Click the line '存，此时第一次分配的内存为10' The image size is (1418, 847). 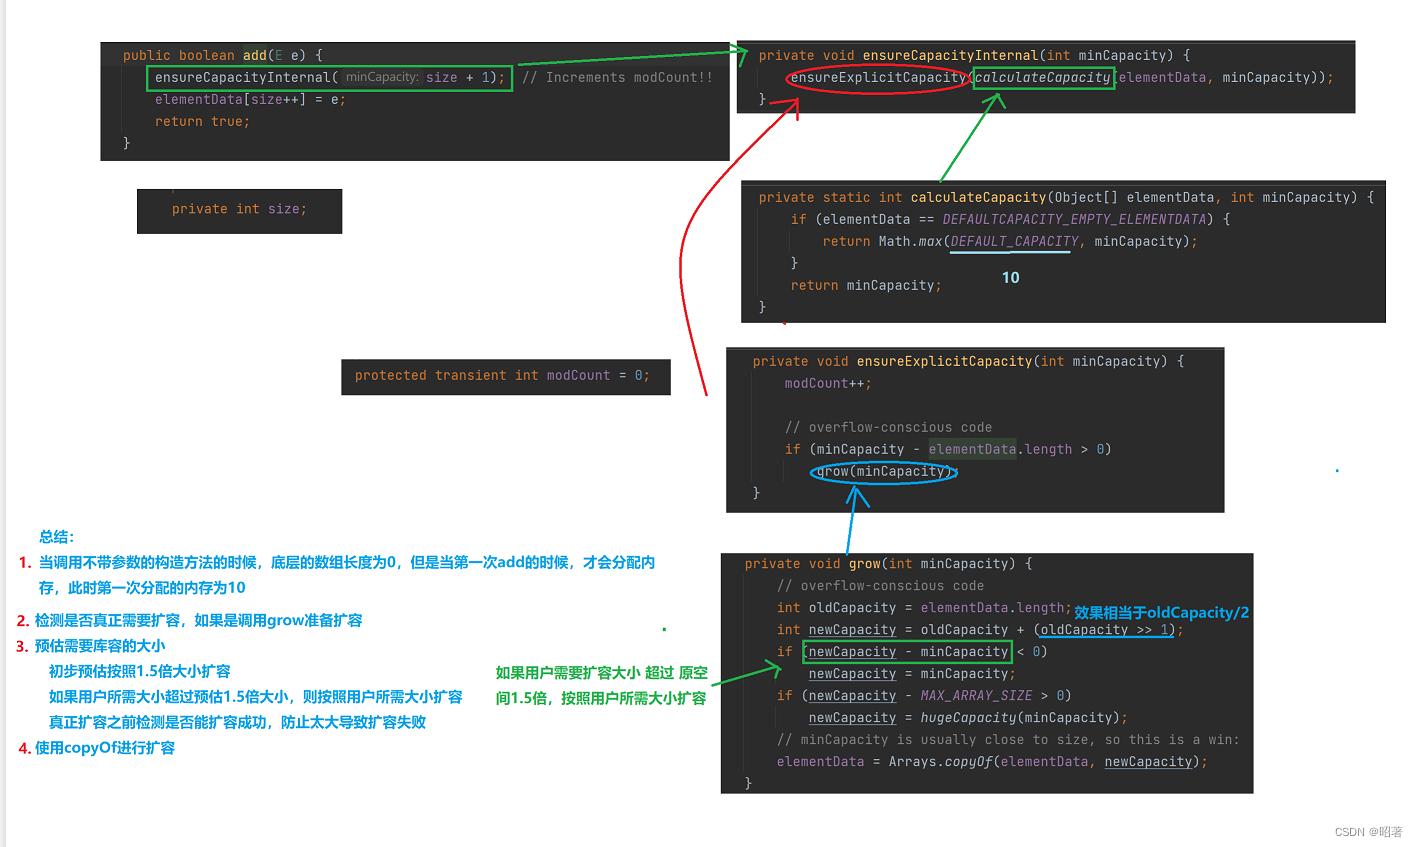point(142,587)
